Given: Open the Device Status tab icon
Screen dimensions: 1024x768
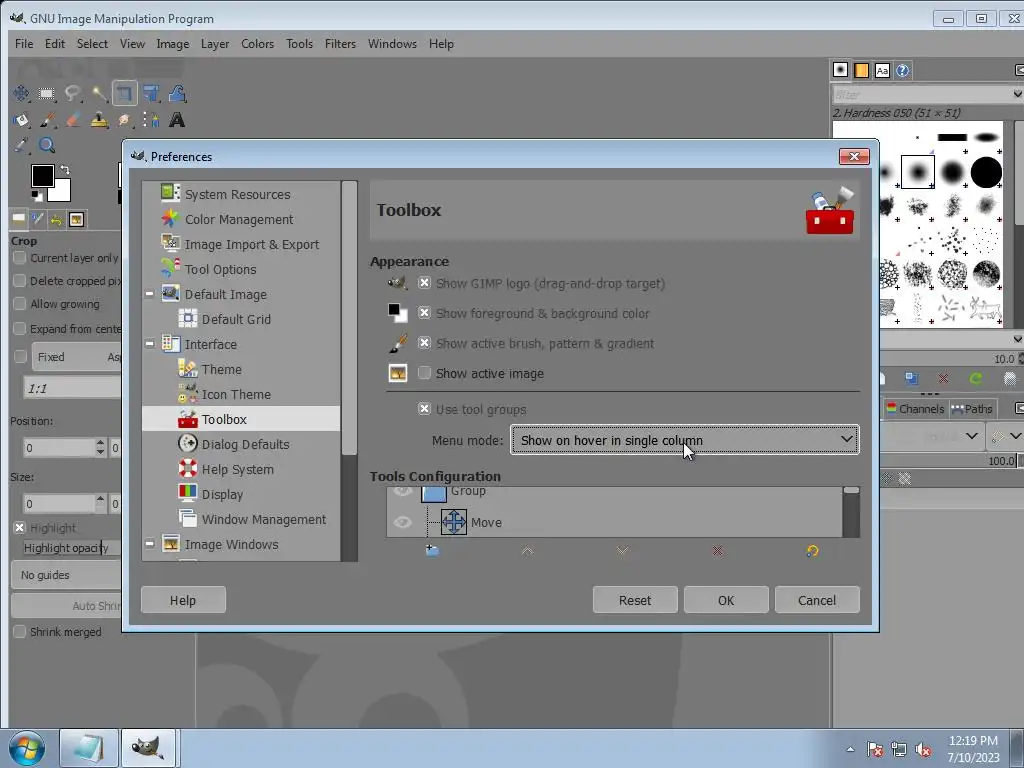Looking at the screenshot, I should click(x=38, y=219).
